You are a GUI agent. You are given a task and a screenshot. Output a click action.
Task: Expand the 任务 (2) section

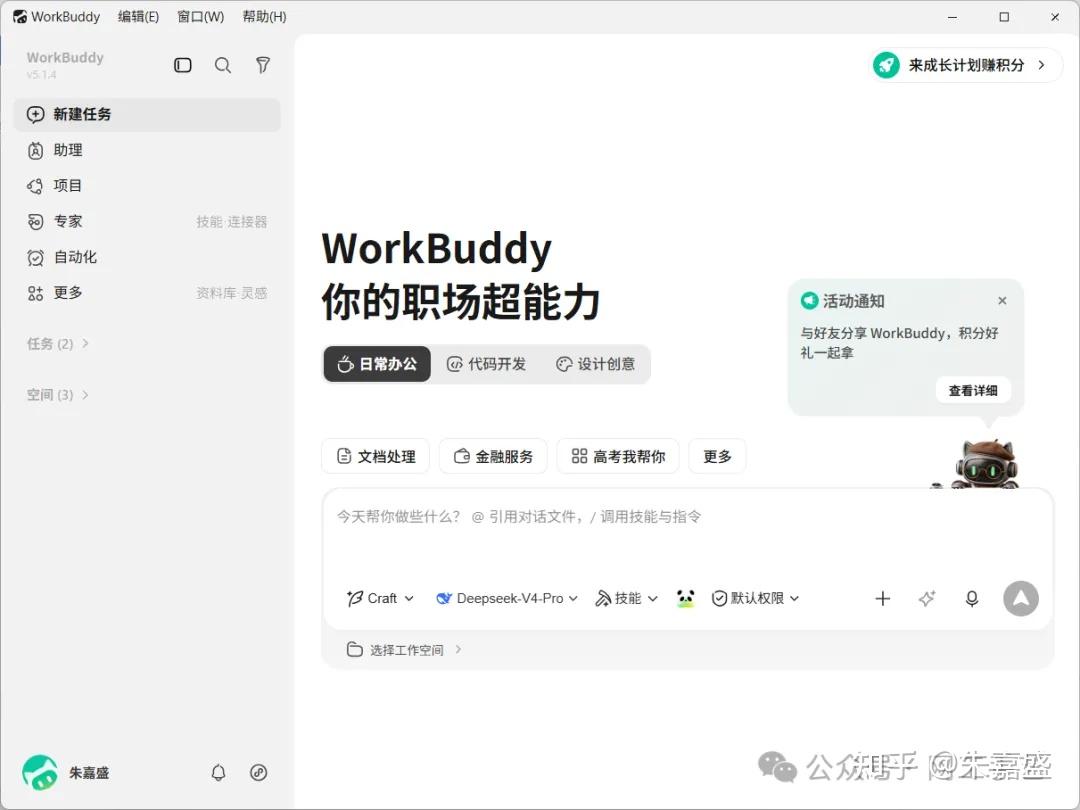coord(58,344)
